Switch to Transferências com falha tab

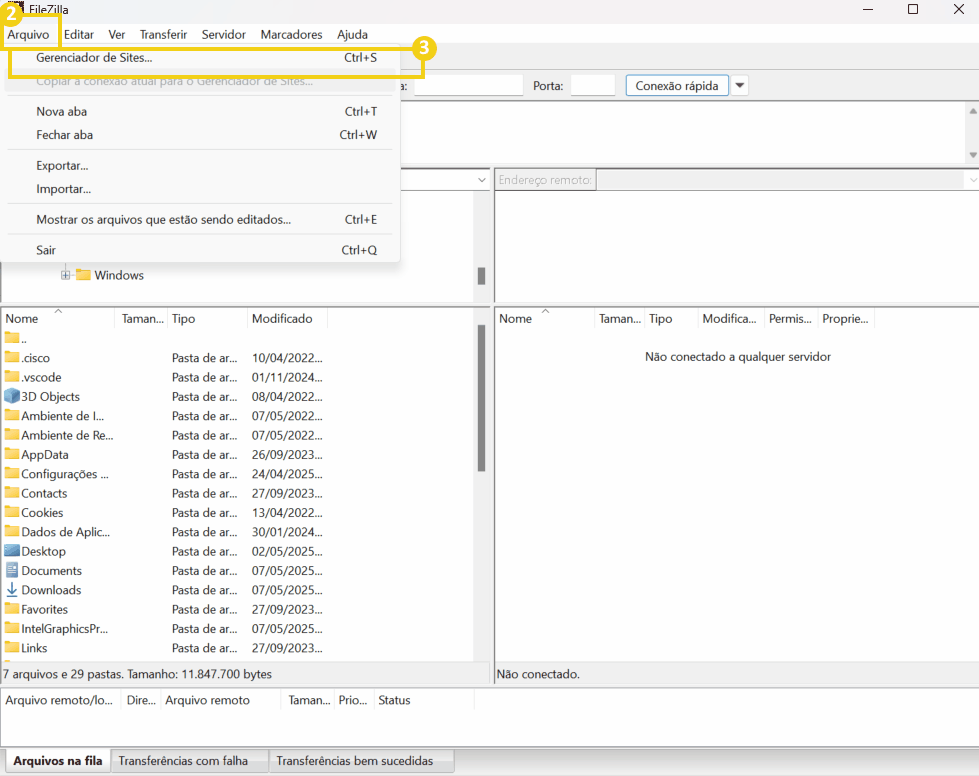click(190, 760)
